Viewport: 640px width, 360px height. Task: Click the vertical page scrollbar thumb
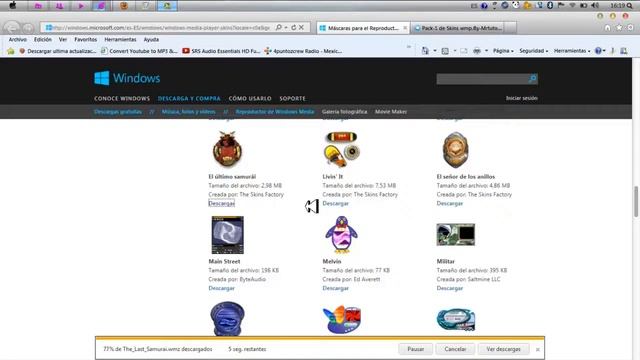click(x=636, y=202)
